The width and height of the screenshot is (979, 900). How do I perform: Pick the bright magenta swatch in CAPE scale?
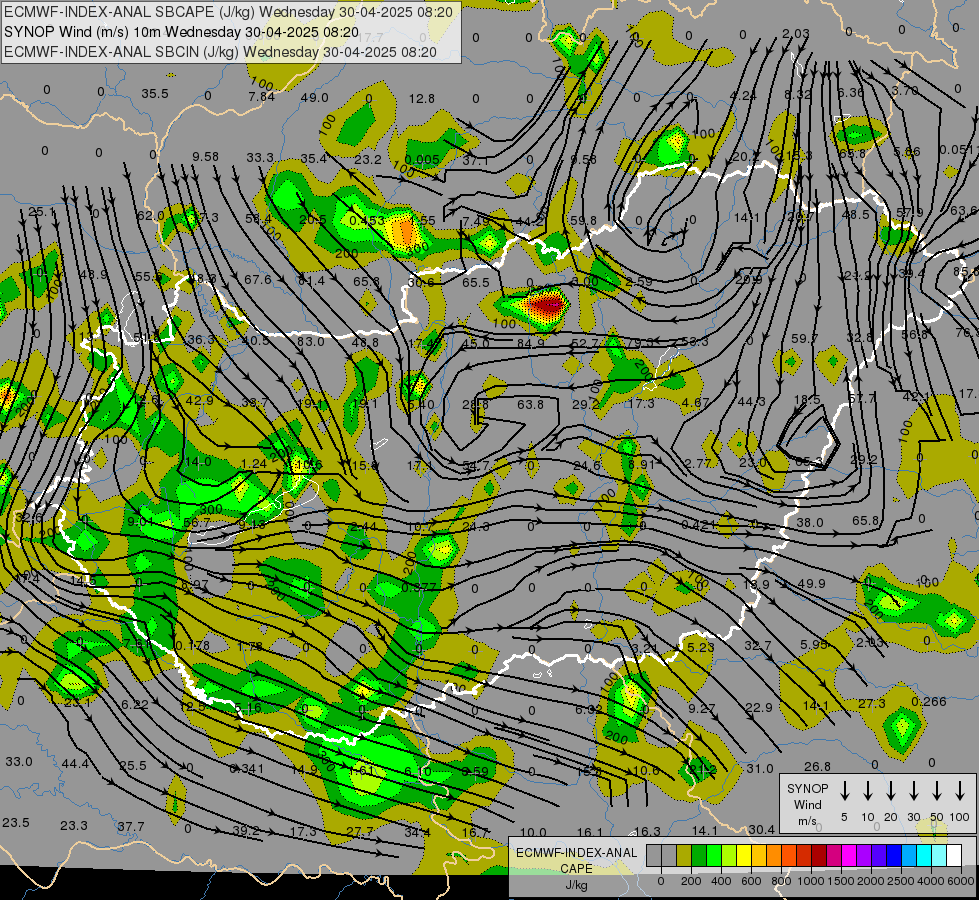coord(849,855)
